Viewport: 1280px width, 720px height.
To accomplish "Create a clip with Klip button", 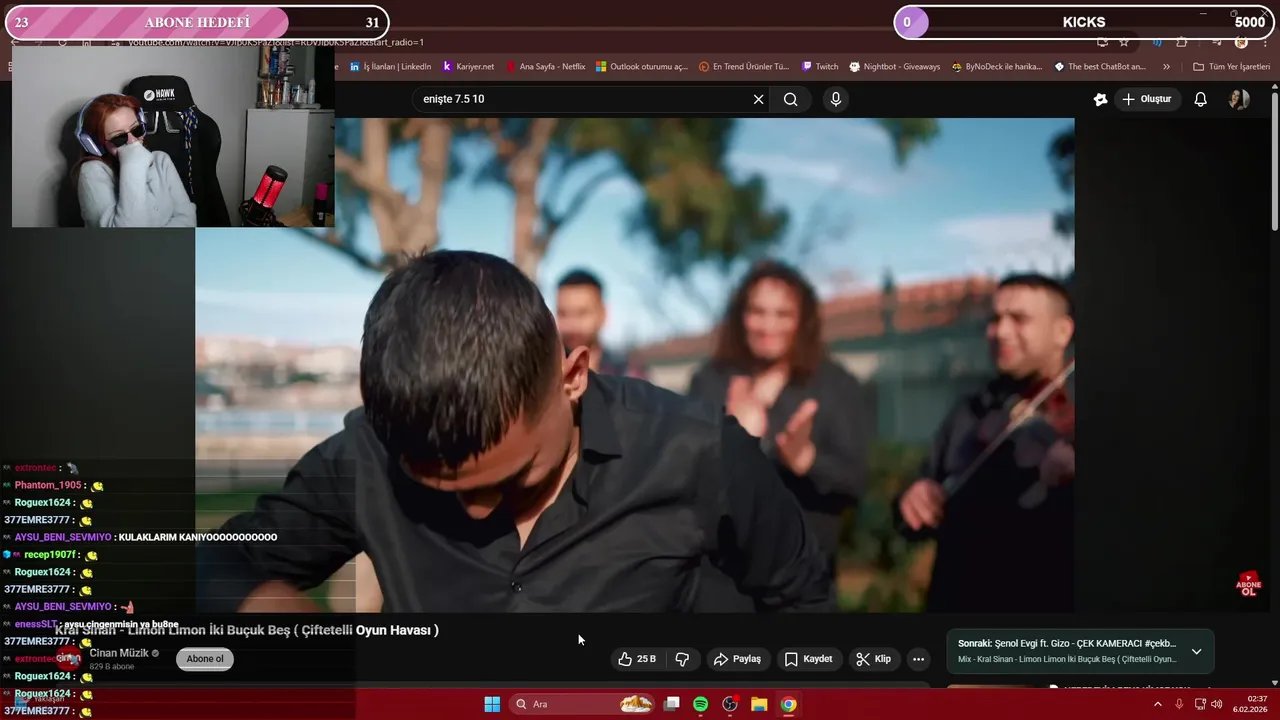I will point(873,659).
